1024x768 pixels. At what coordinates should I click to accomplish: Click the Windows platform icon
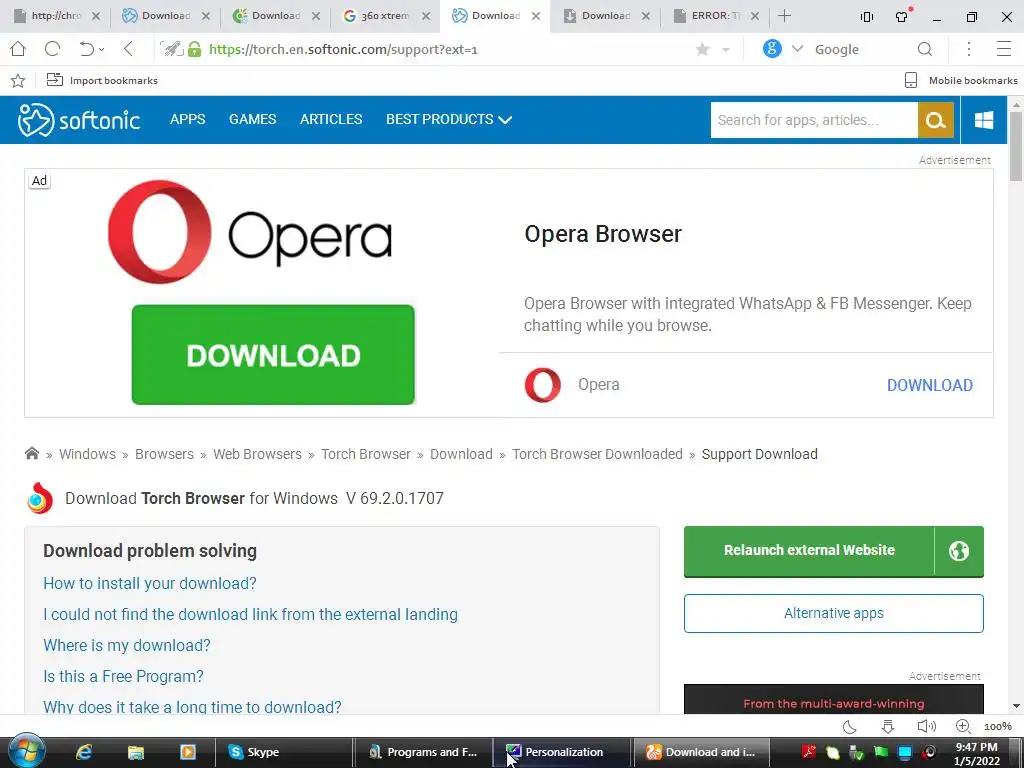(984, 120)
